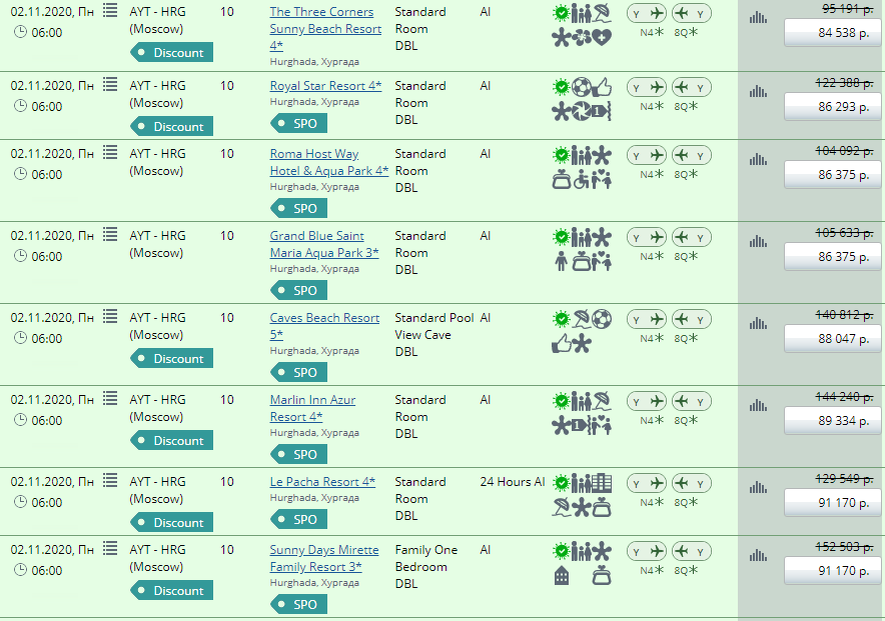Click outbound flight Y icon on Royal Star row
885x621 pixels.
pos(647,87)
